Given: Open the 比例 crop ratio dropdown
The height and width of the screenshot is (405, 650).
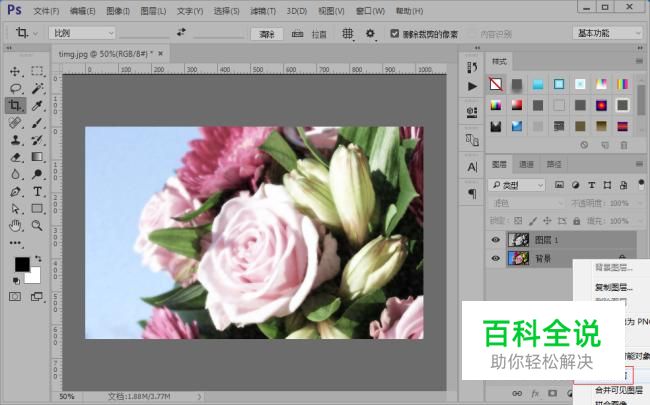Looking at the screenshot, I should pos(82,33).
